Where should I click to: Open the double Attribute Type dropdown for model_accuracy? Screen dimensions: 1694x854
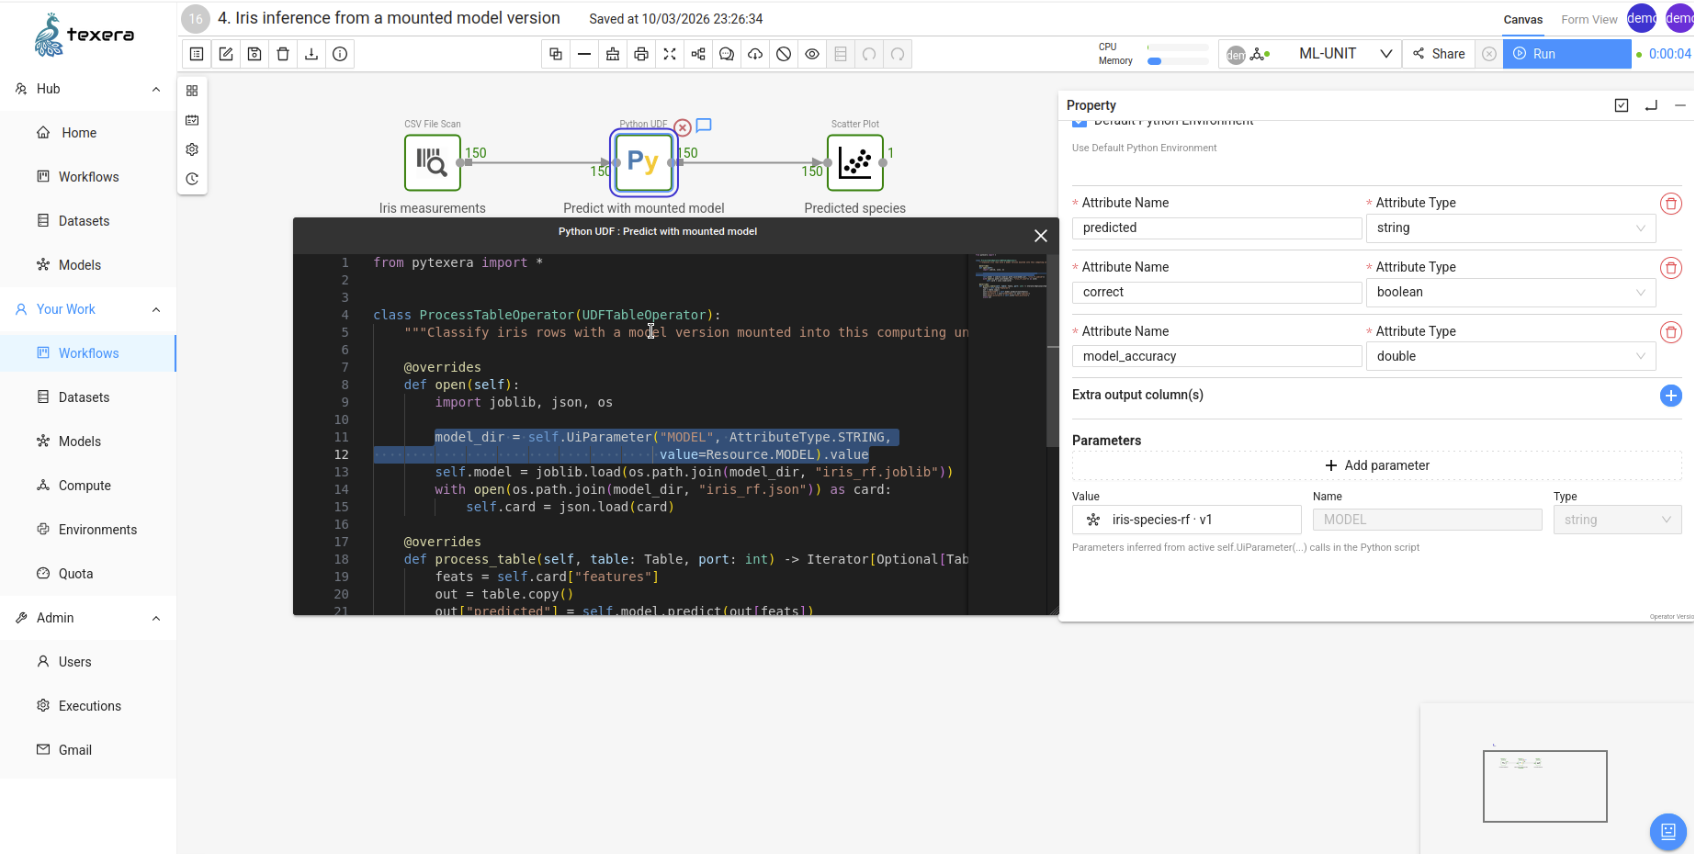(x=1510, y=356)
